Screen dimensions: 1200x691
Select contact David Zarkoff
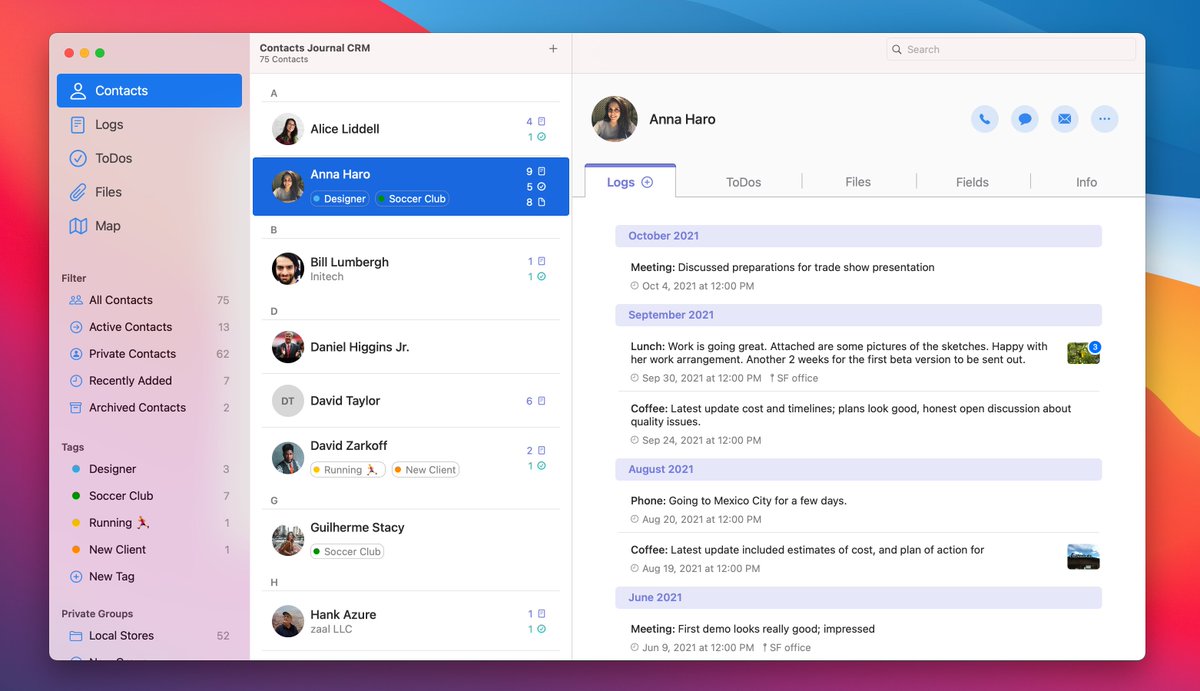411,458
